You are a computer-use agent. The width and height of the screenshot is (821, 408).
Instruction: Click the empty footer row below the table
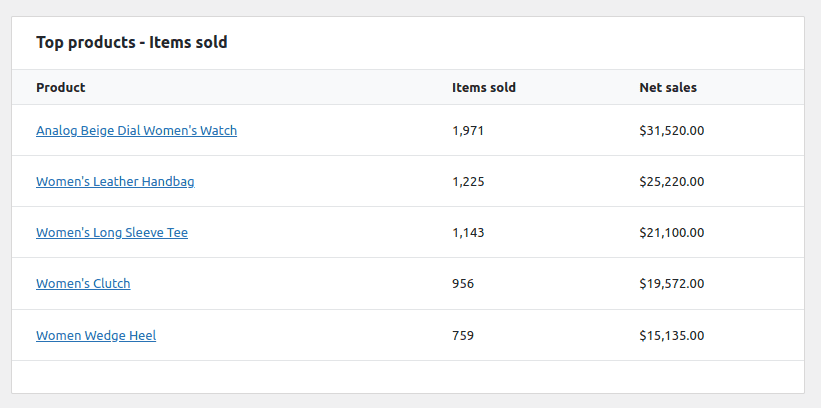[x=408, y=376]
